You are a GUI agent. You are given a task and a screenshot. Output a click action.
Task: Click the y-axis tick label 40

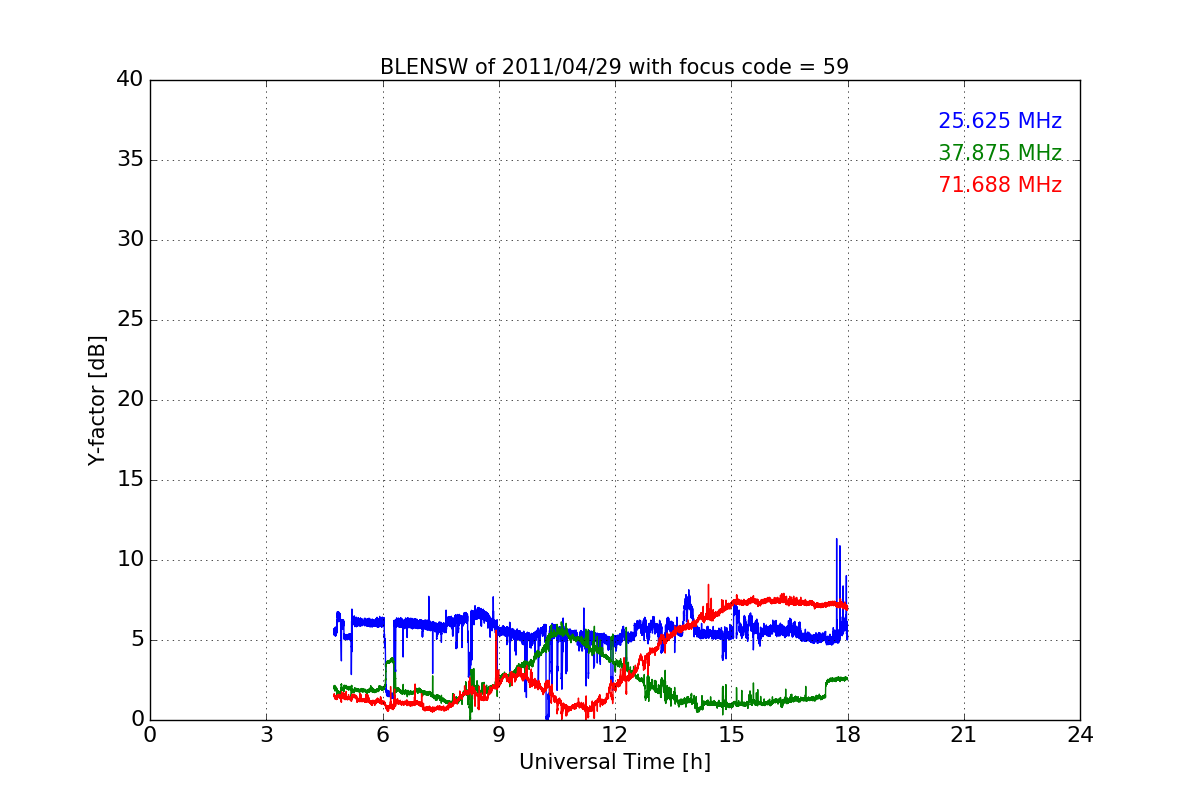pyautogui.click(x=129, y=80)
